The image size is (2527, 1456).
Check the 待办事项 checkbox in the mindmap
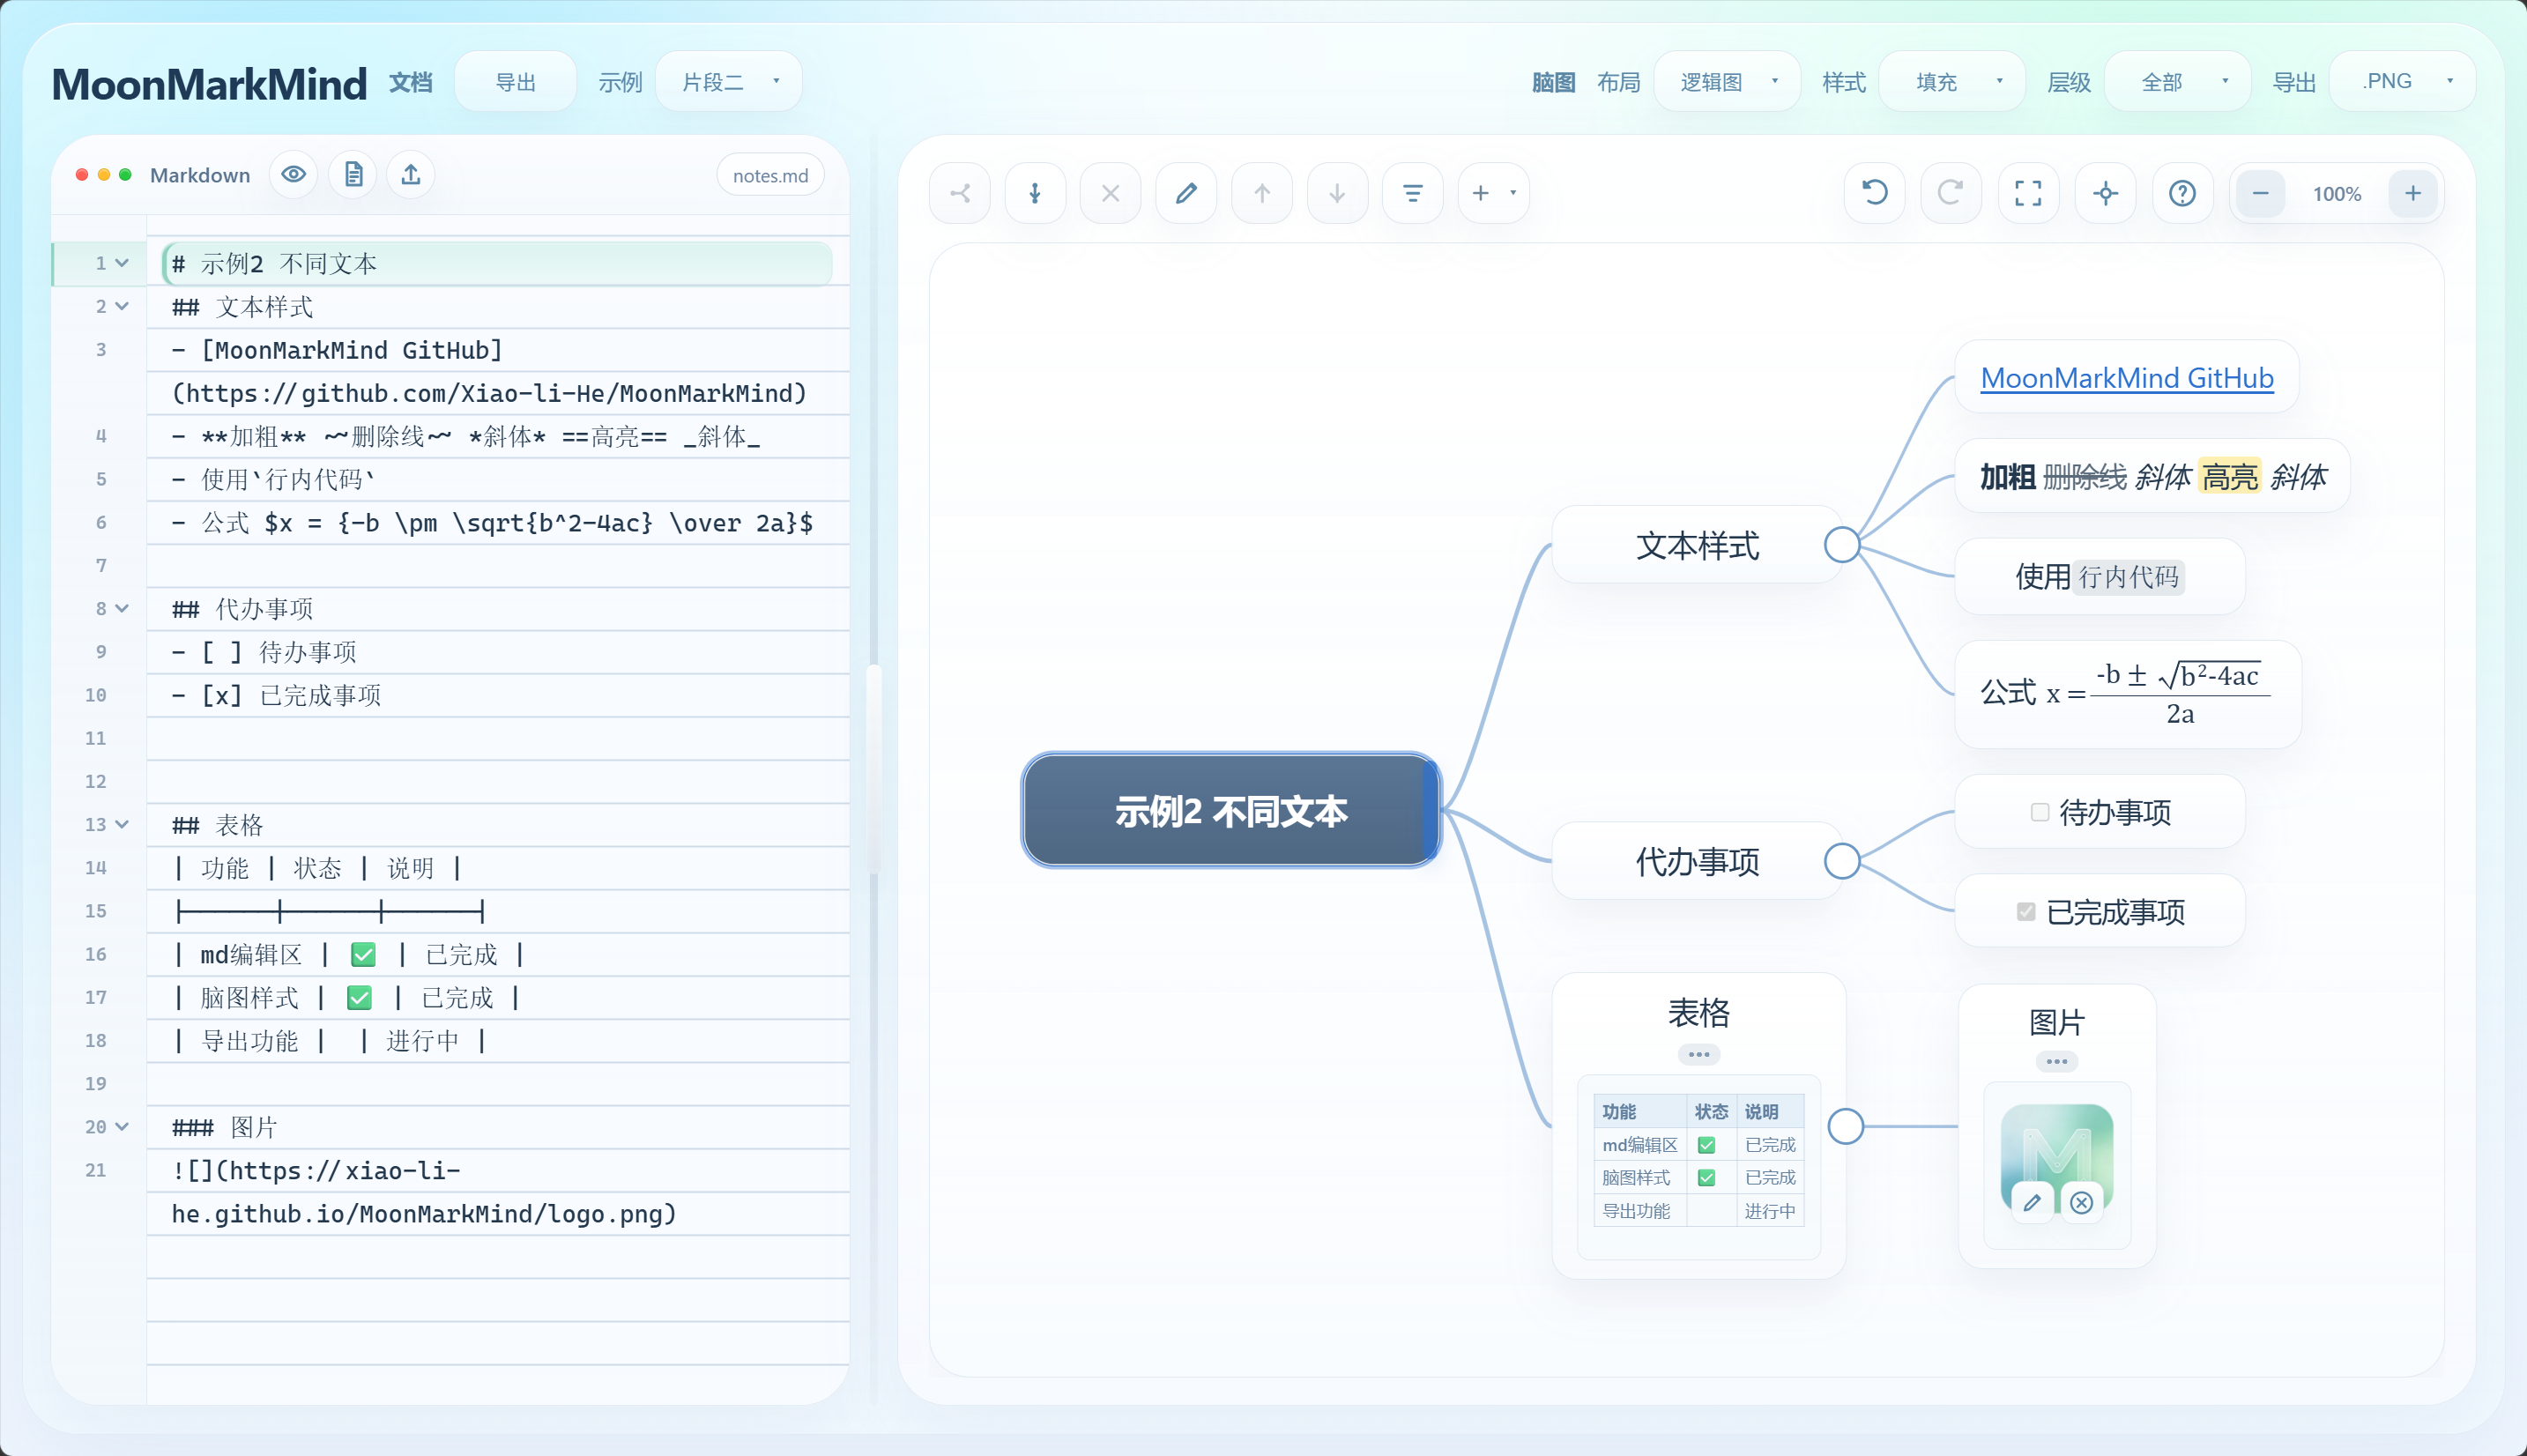click(x=2040, y=812)
